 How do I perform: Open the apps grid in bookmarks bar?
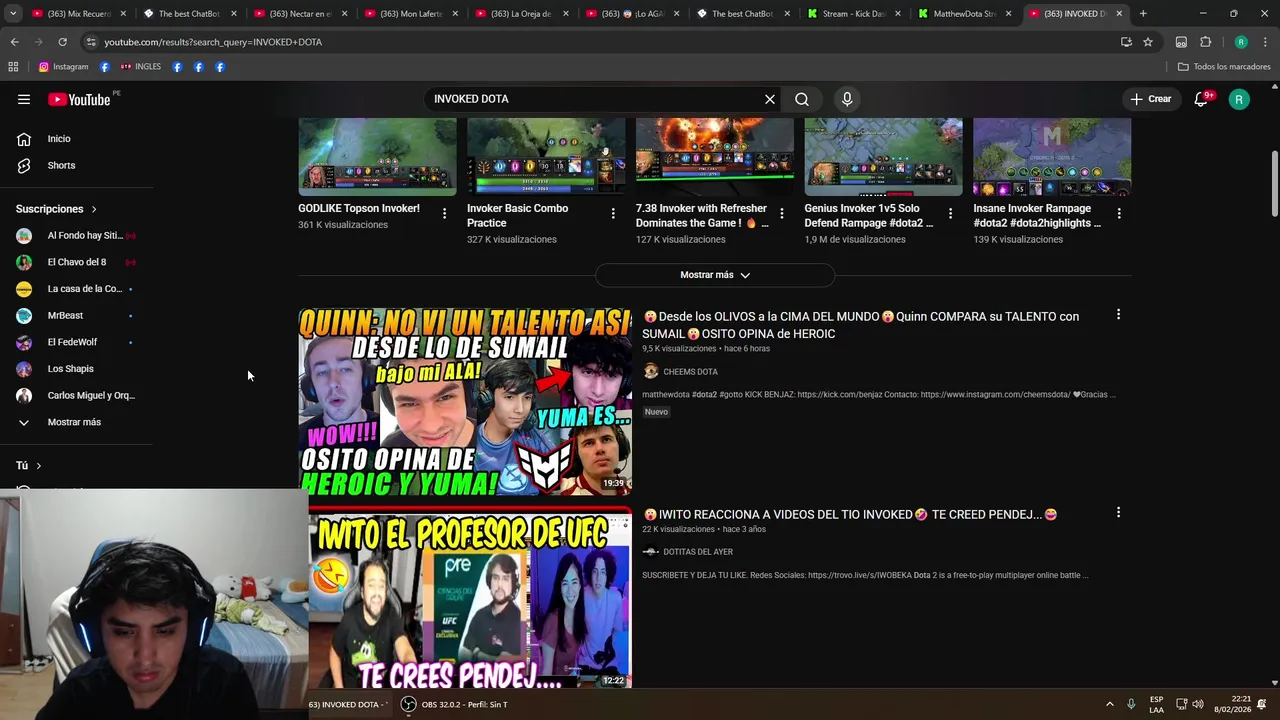click(x=13, y=67)
